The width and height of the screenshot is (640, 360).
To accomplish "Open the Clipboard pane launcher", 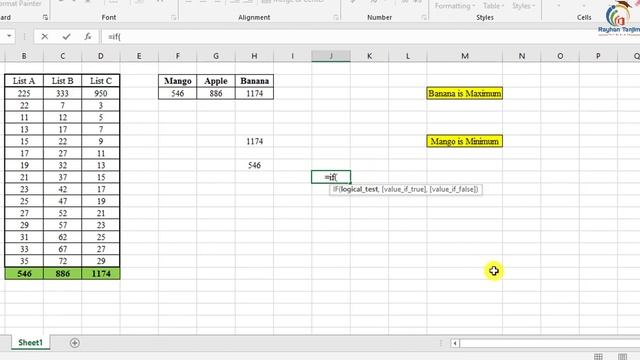I will (x=45, y=18).
